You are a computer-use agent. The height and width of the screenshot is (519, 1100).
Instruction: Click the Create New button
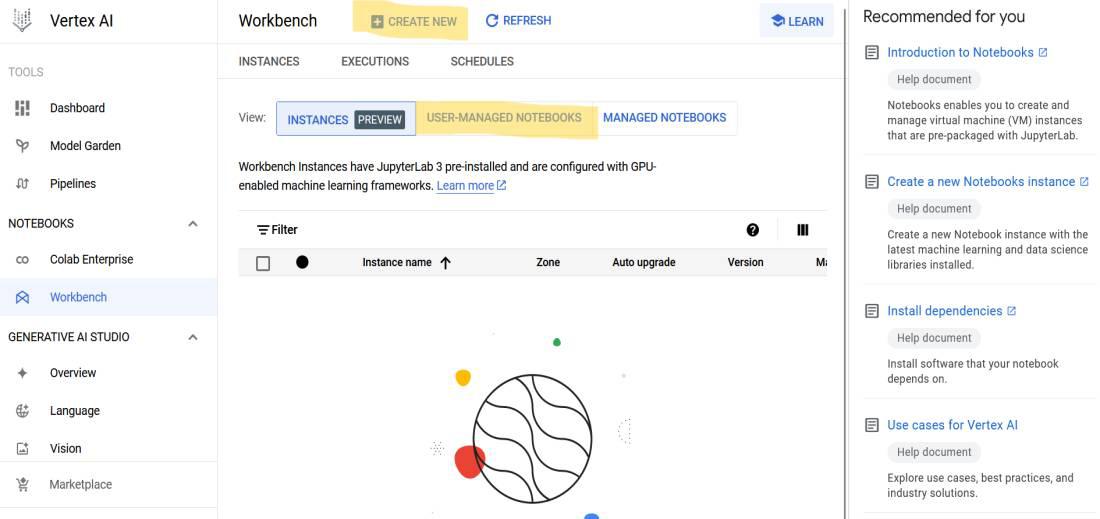click(413, 21)
